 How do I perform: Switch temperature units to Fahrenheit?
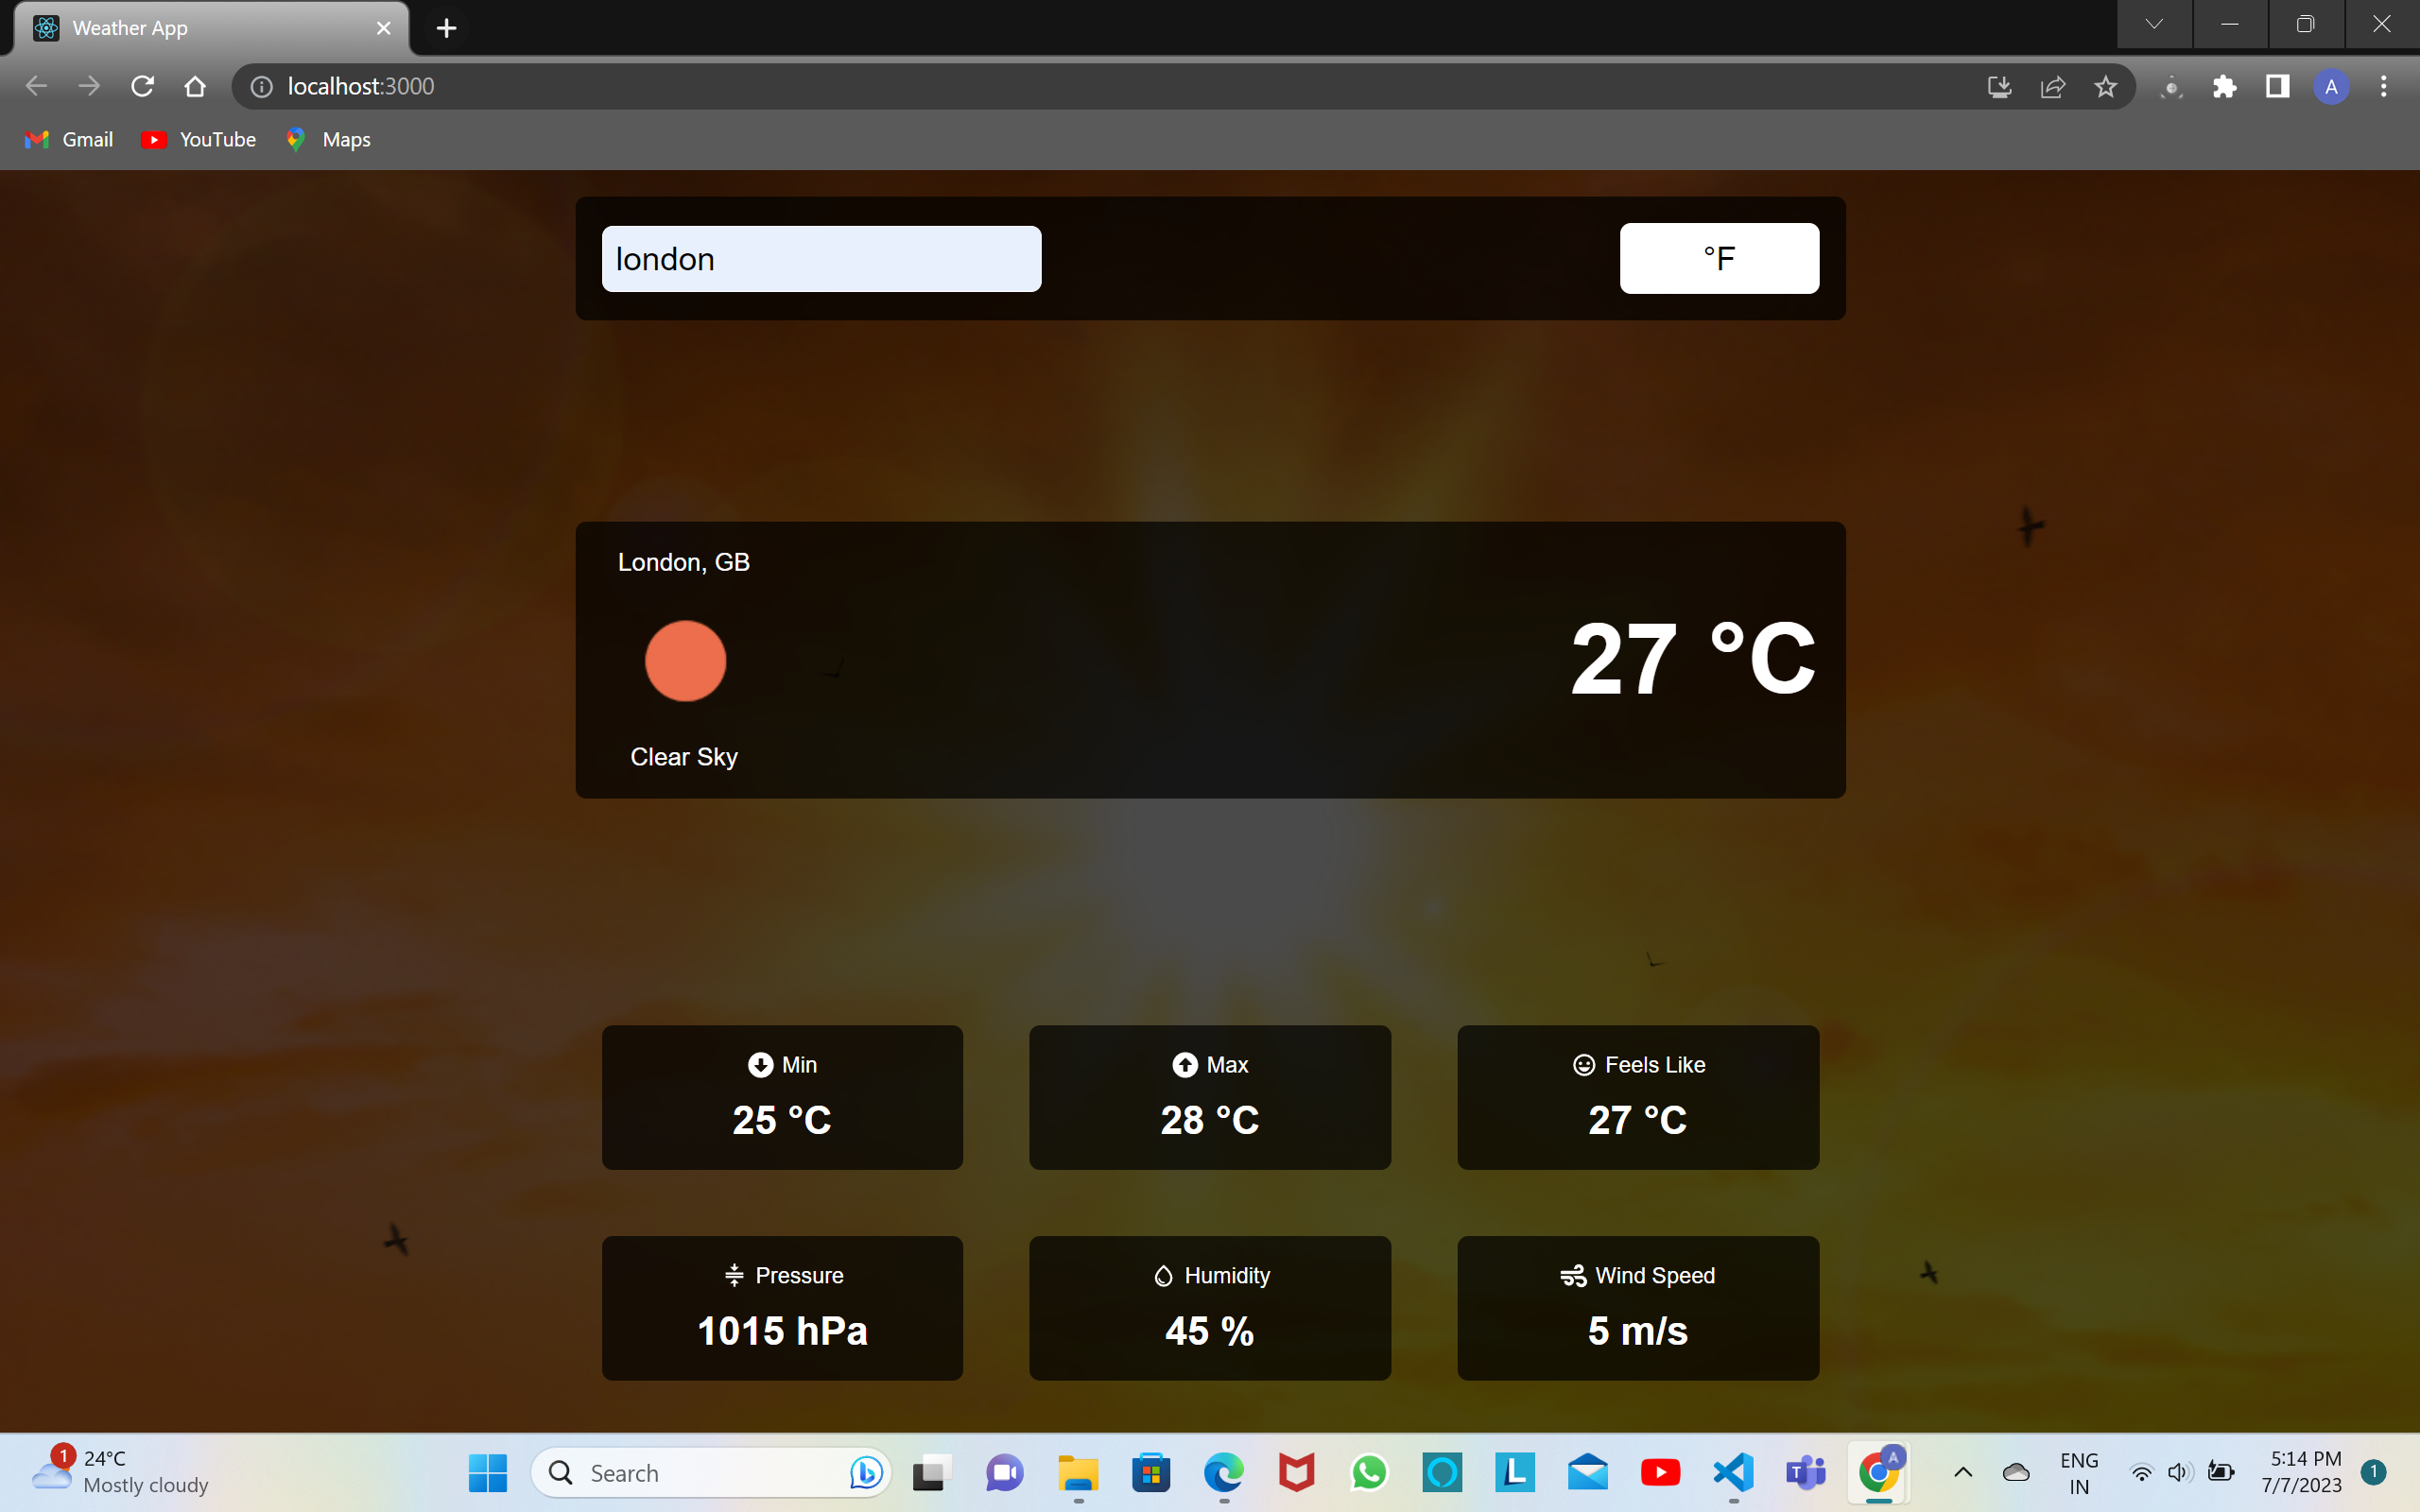pyautogui.click(x=1719, y=257)
